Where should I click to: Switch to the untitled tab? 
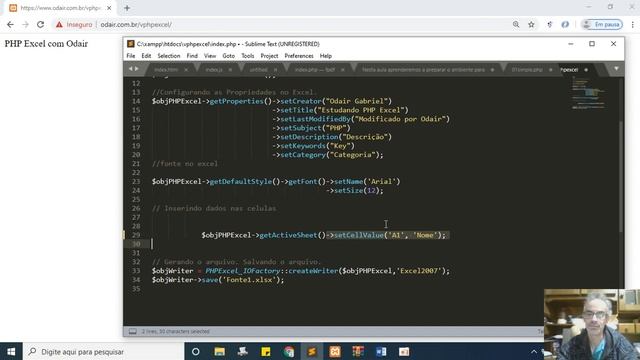click(258, 70)
